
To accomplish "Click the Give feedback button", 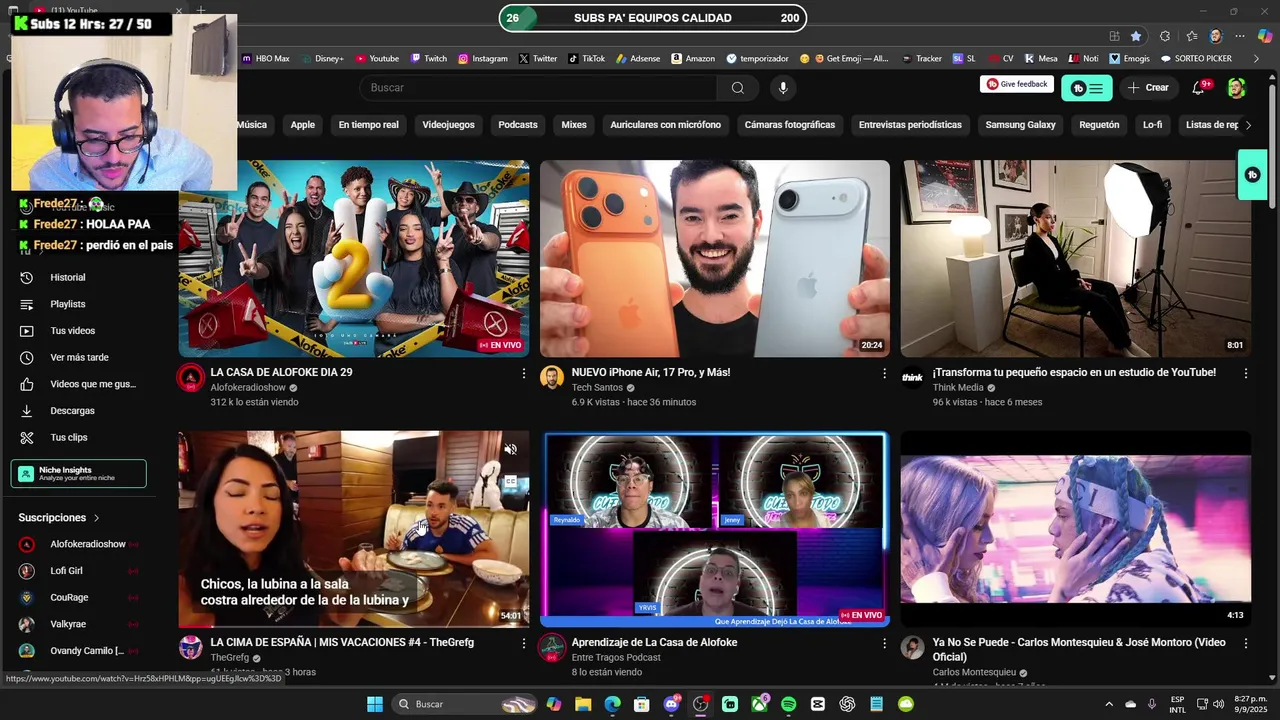I will click(1017, 84).
